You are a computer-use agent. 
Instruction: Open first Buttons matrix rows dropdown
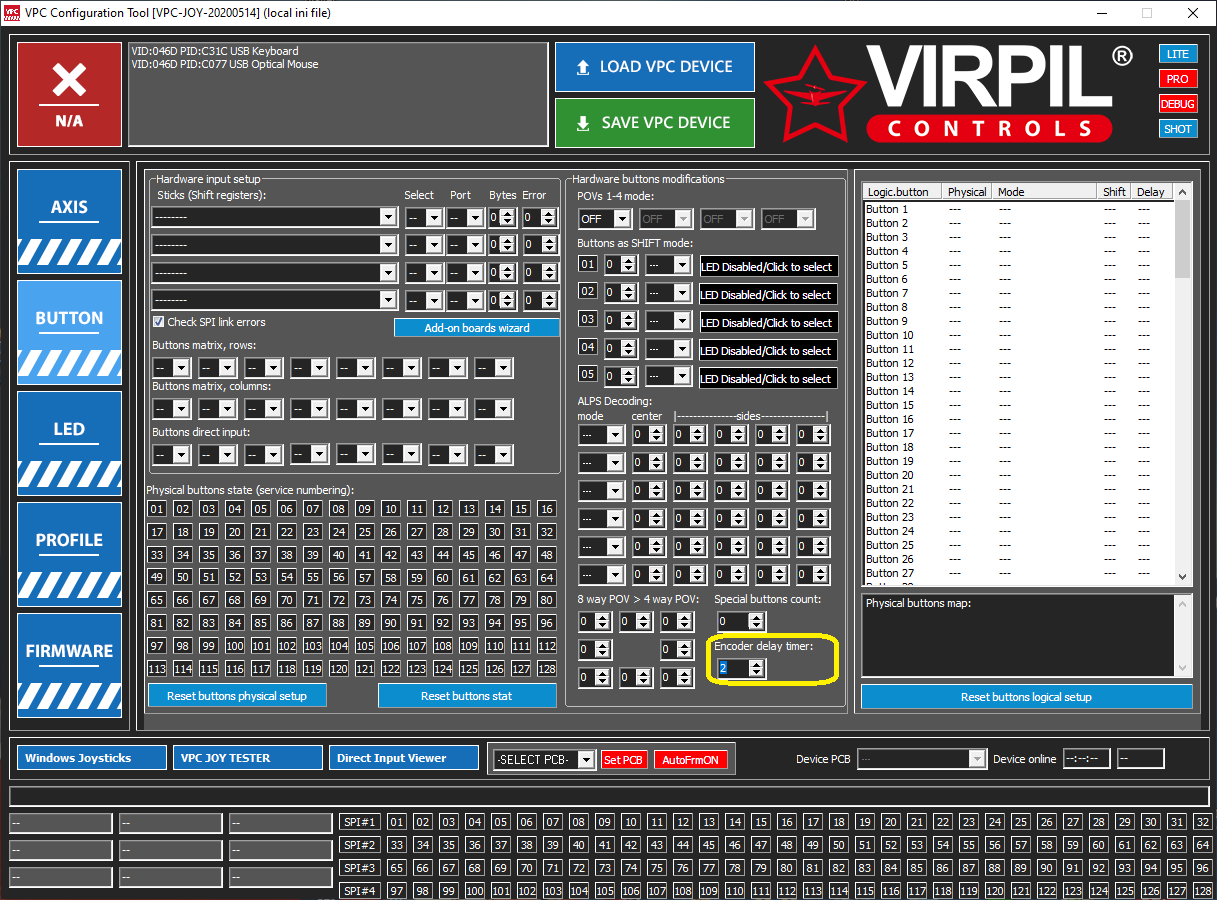171,368
